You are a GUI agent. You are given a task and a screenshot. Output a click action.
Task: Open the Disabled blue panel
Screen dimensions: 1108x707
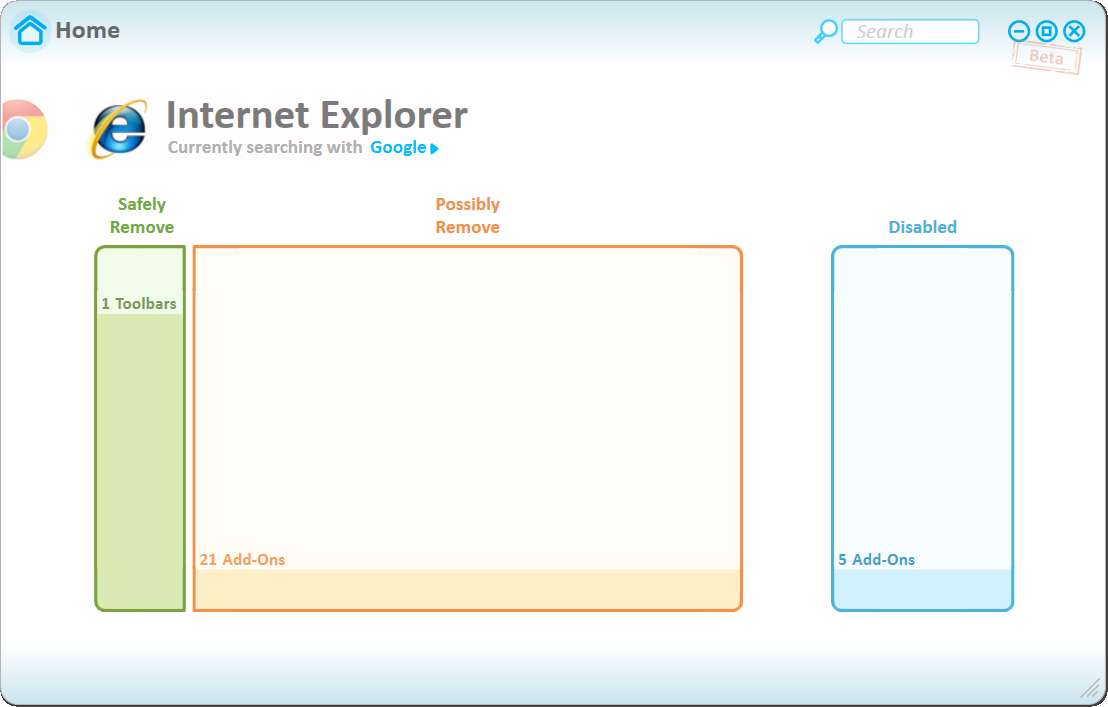tap(923, 428)
